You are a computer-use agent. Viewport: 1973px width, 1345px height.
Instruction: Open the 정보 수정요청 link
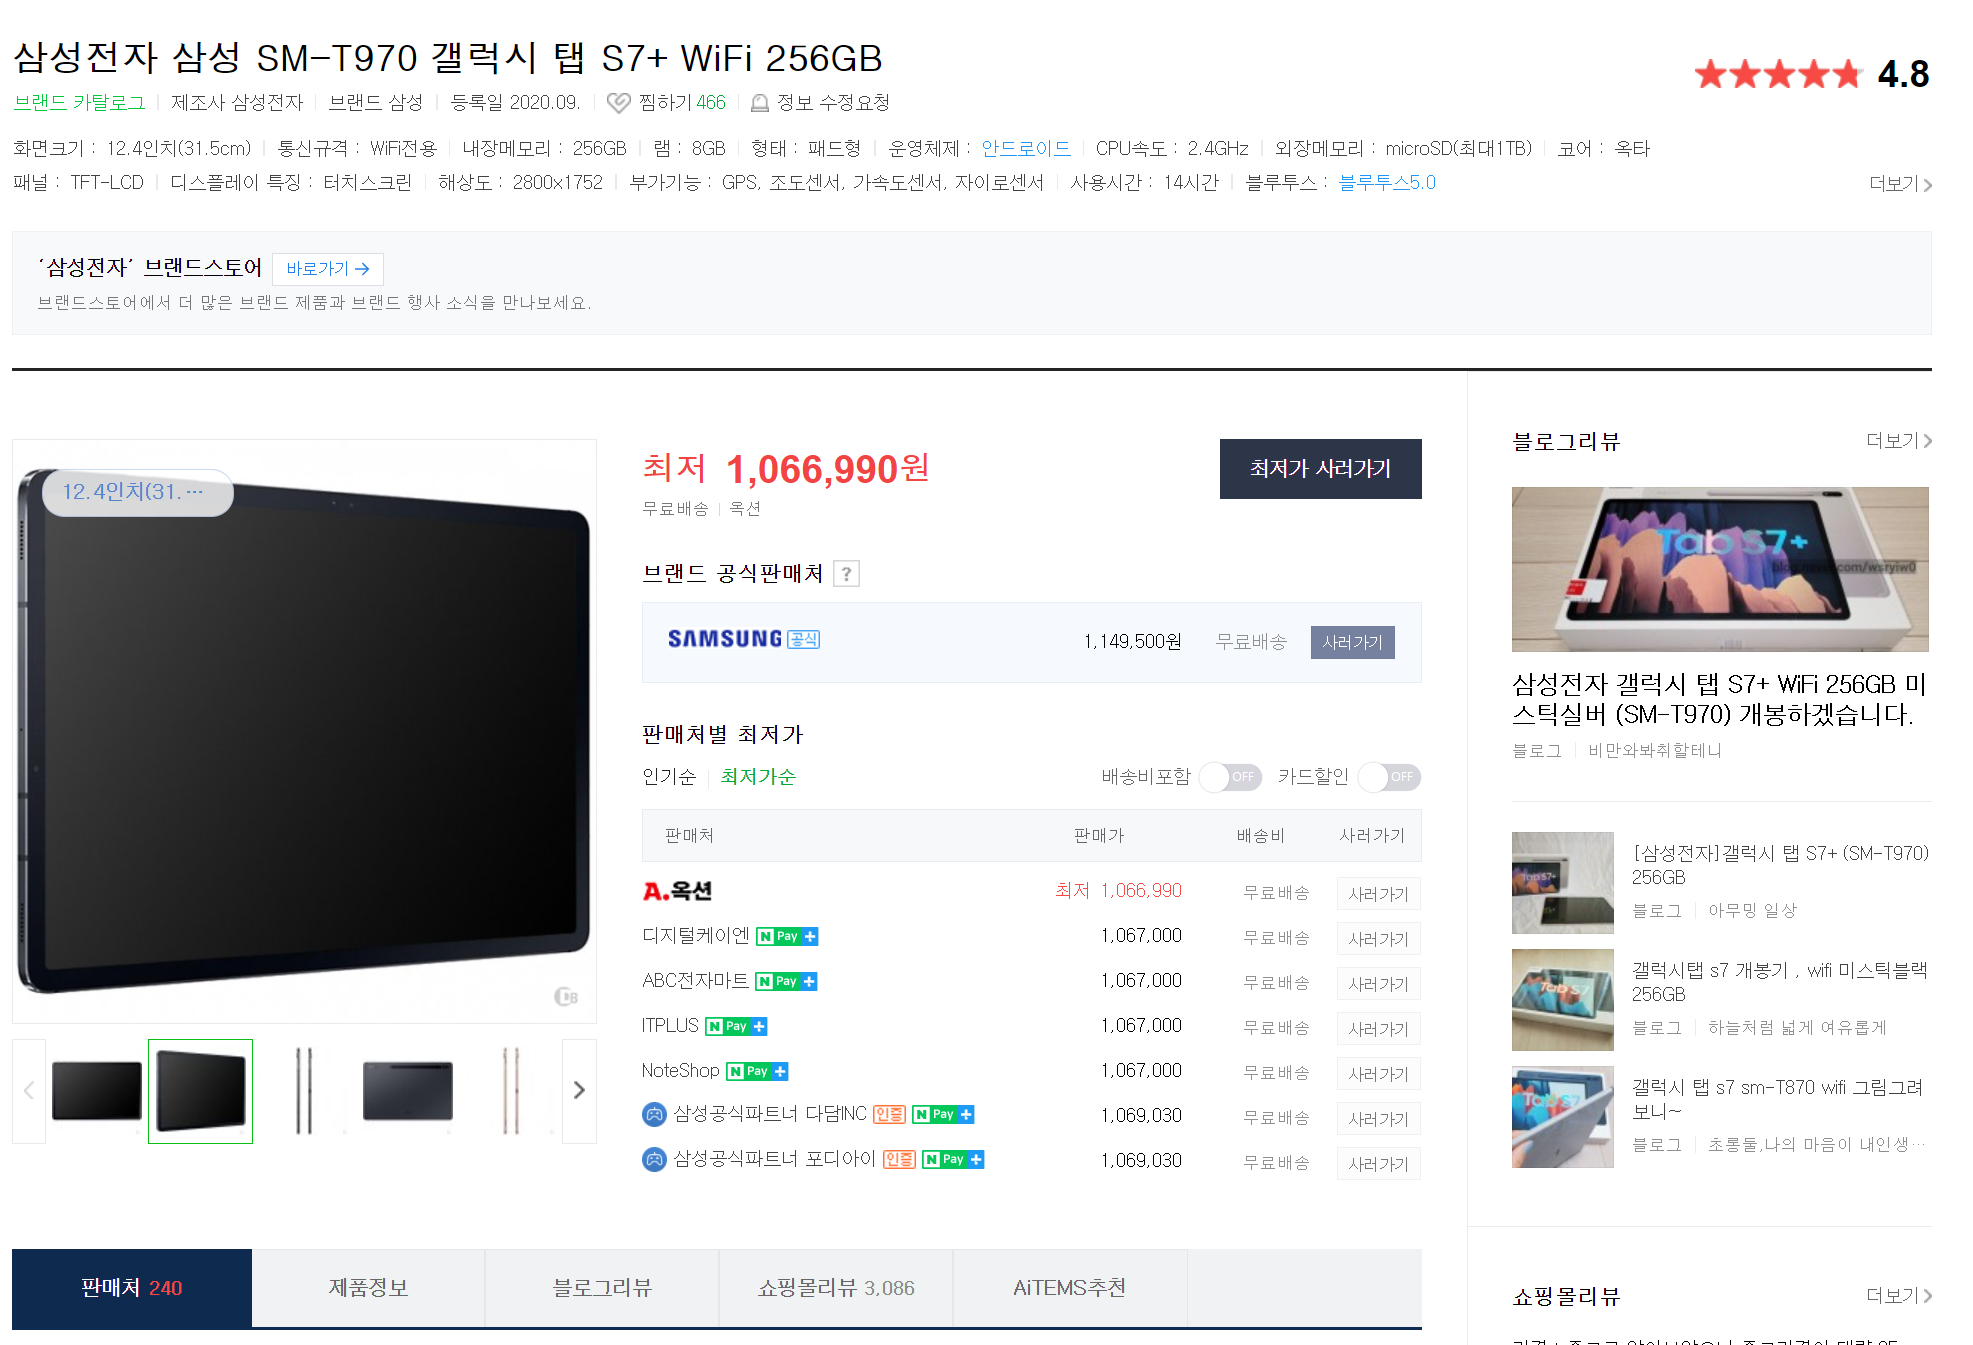(833, 103)
